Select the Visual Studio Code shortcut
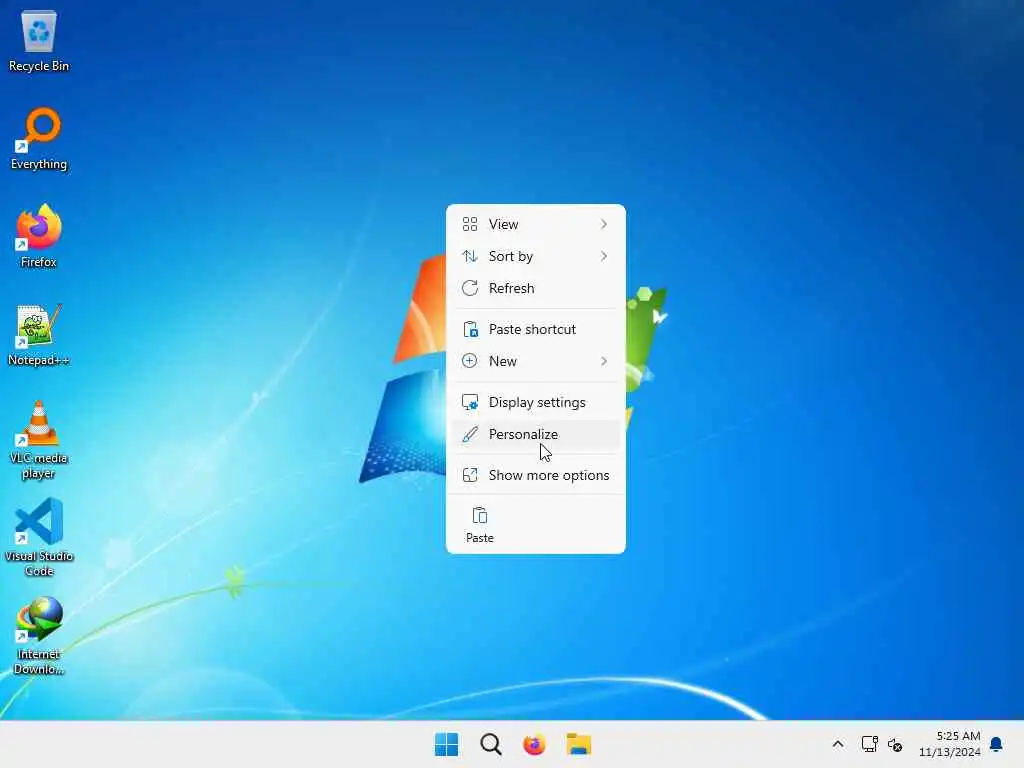Image resolution: width=1024 pixels, height=768 pixels. [x=39, y=537]
